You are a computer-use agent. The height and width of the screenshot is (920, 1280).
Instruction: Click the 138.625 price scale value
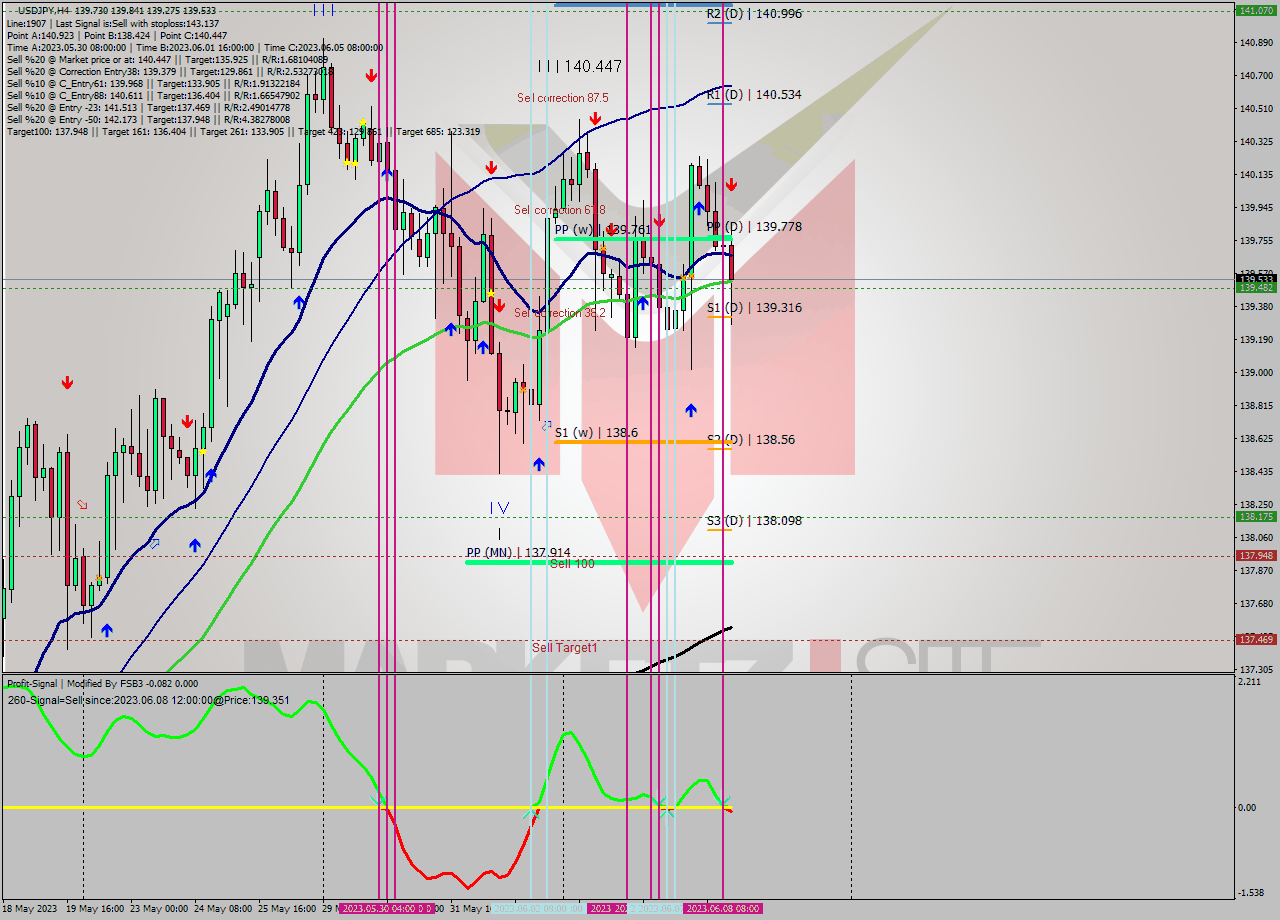[1255, 439]
